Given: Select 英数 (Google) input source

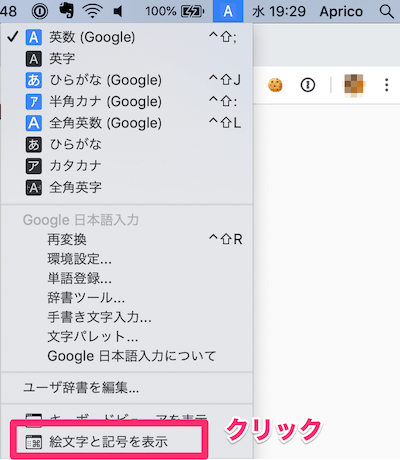Looking at the screenshot, I should click(x=127, y=37).
